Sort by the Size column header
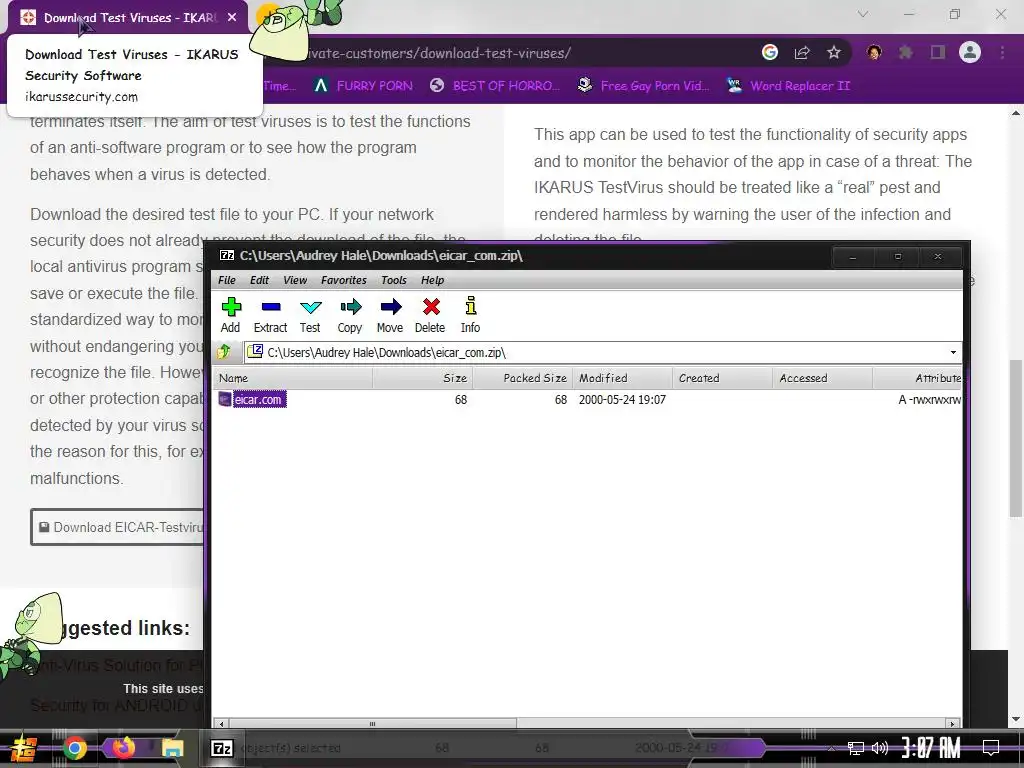Image resolution: width=1024 pixels, height=768 pixels. point(423,378)
